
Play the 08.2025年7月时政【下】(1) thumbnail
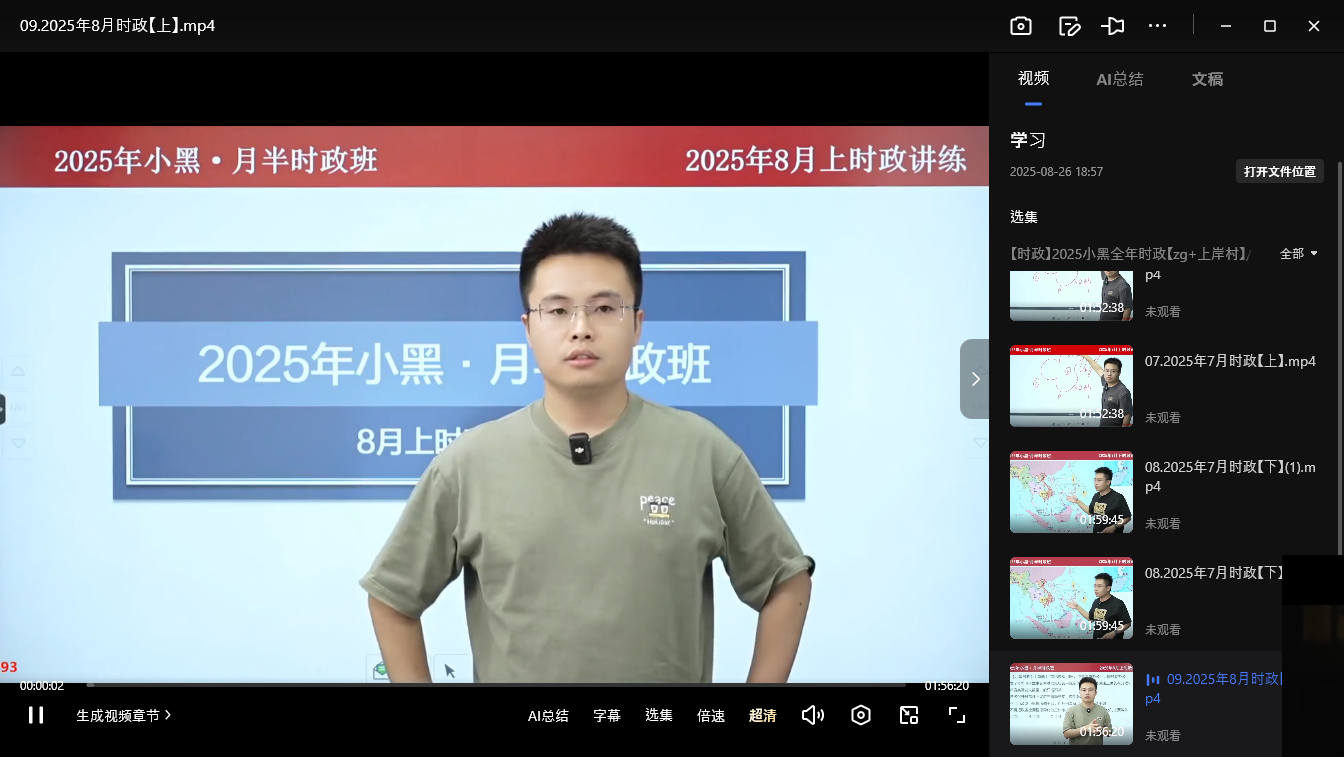(x=1071, y=492)
